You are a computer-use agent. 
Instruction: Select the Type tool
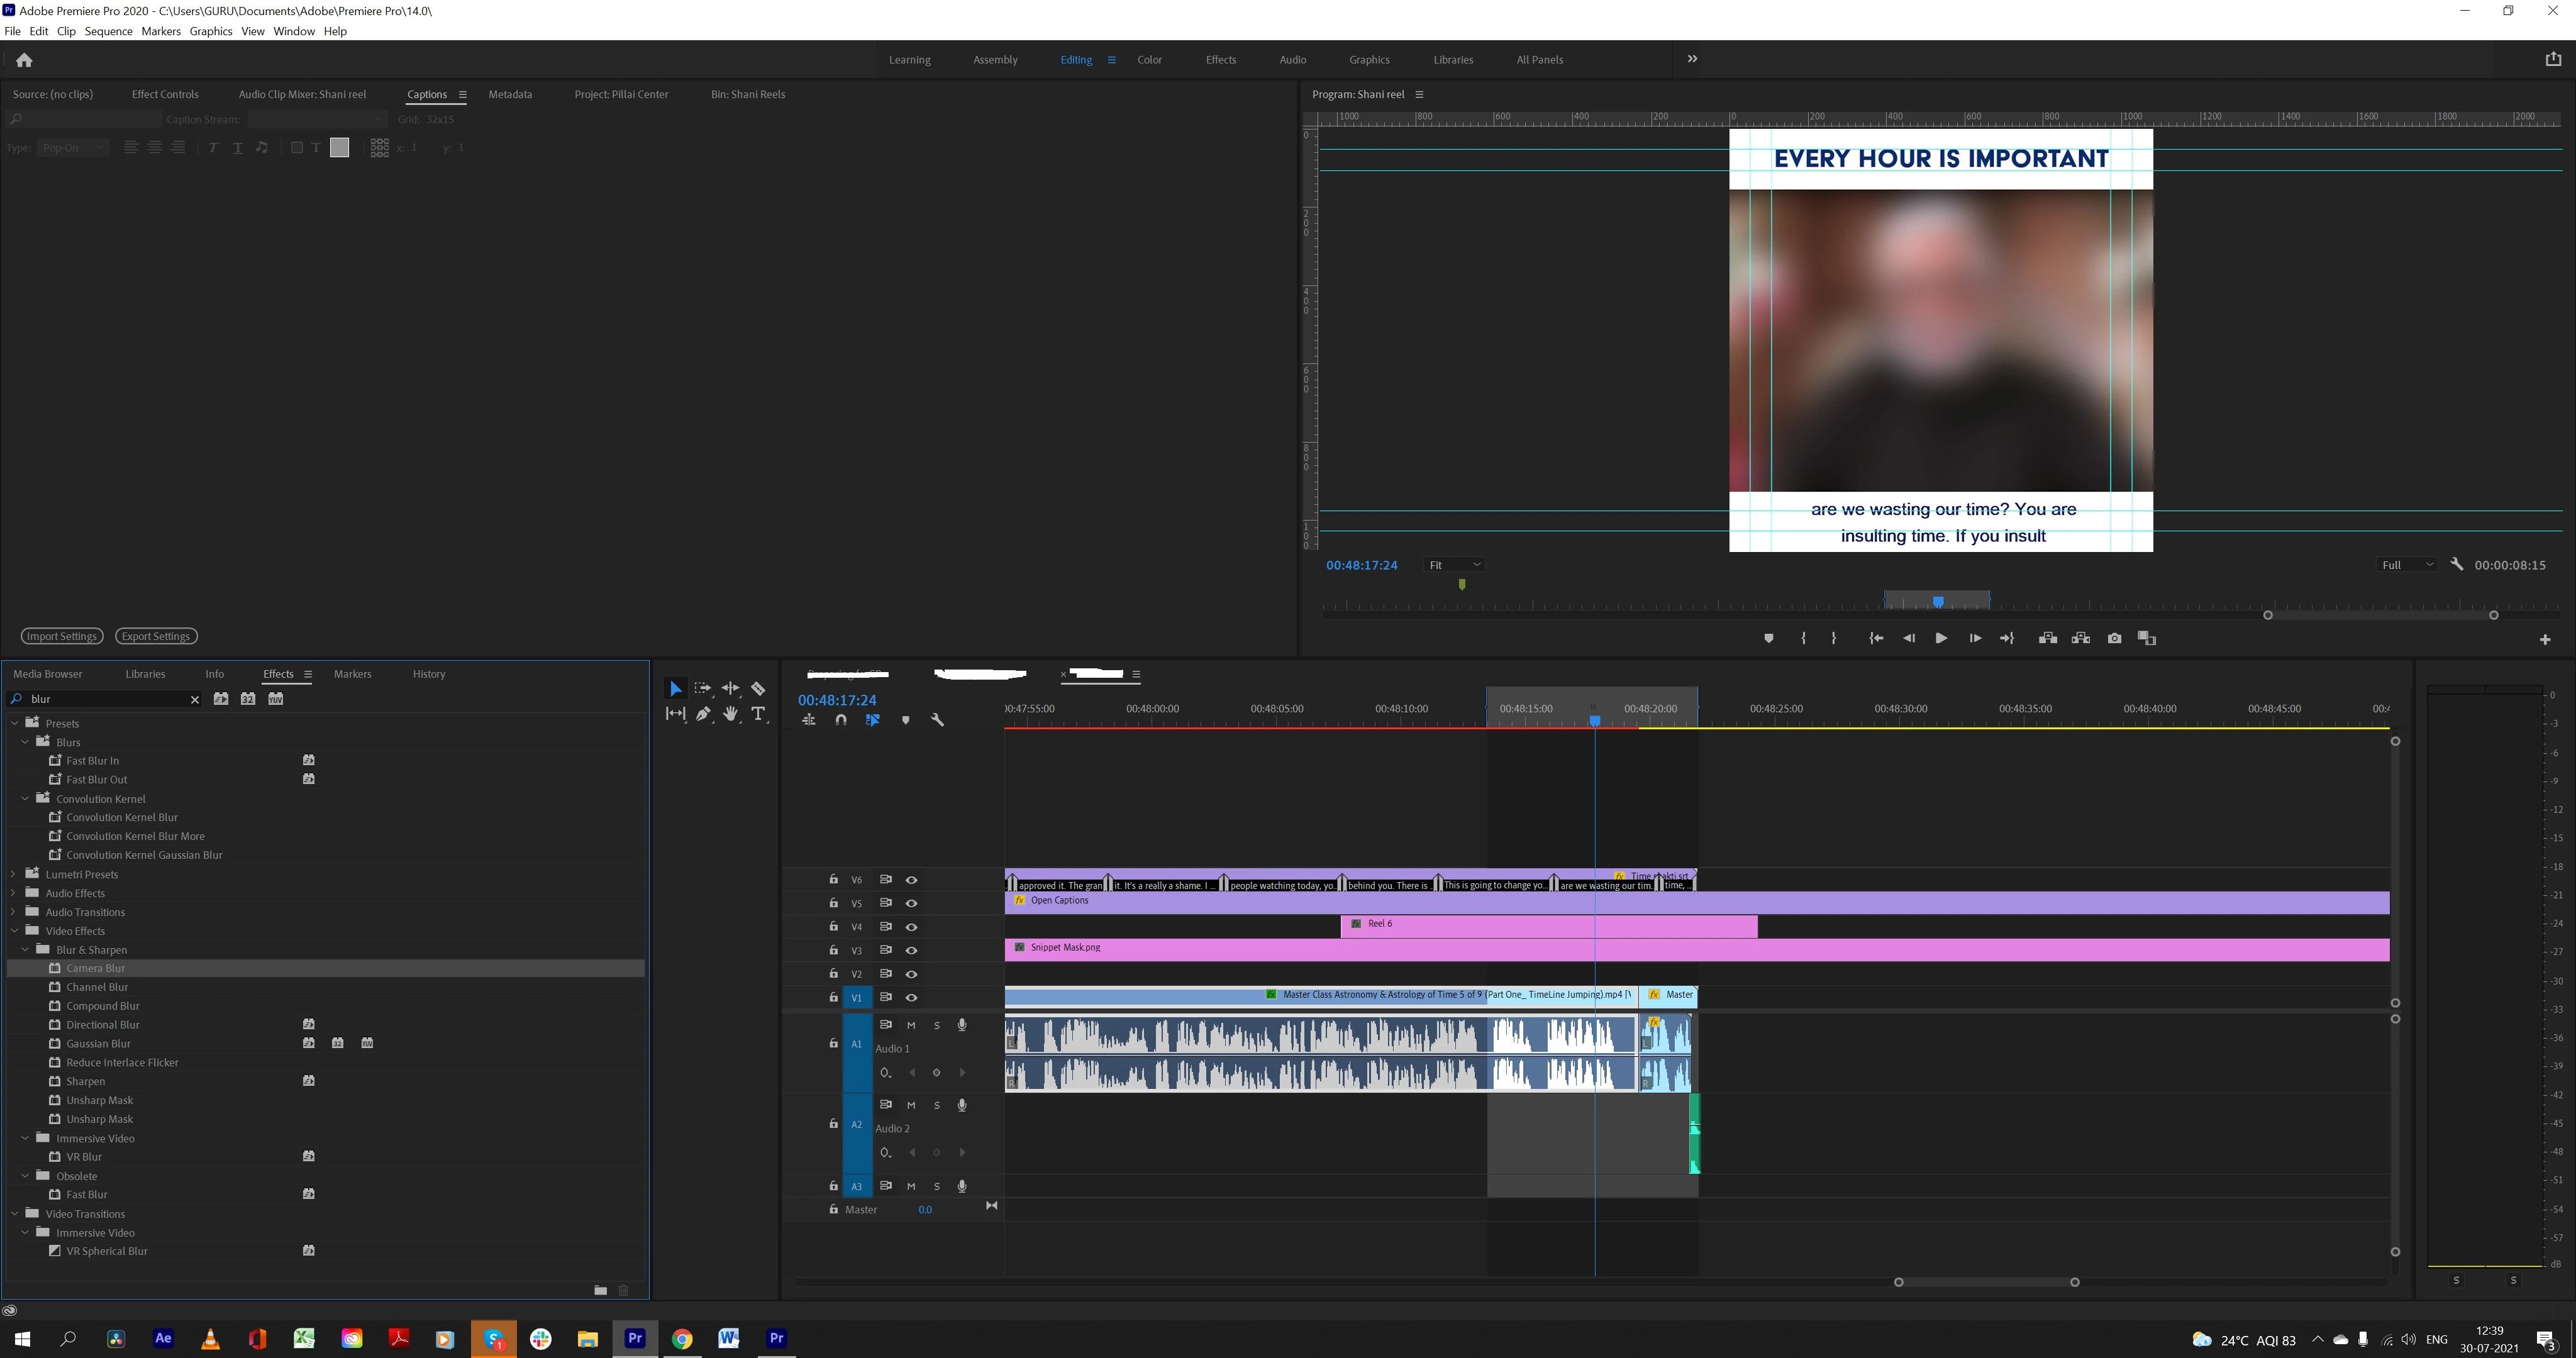(758, 714)
